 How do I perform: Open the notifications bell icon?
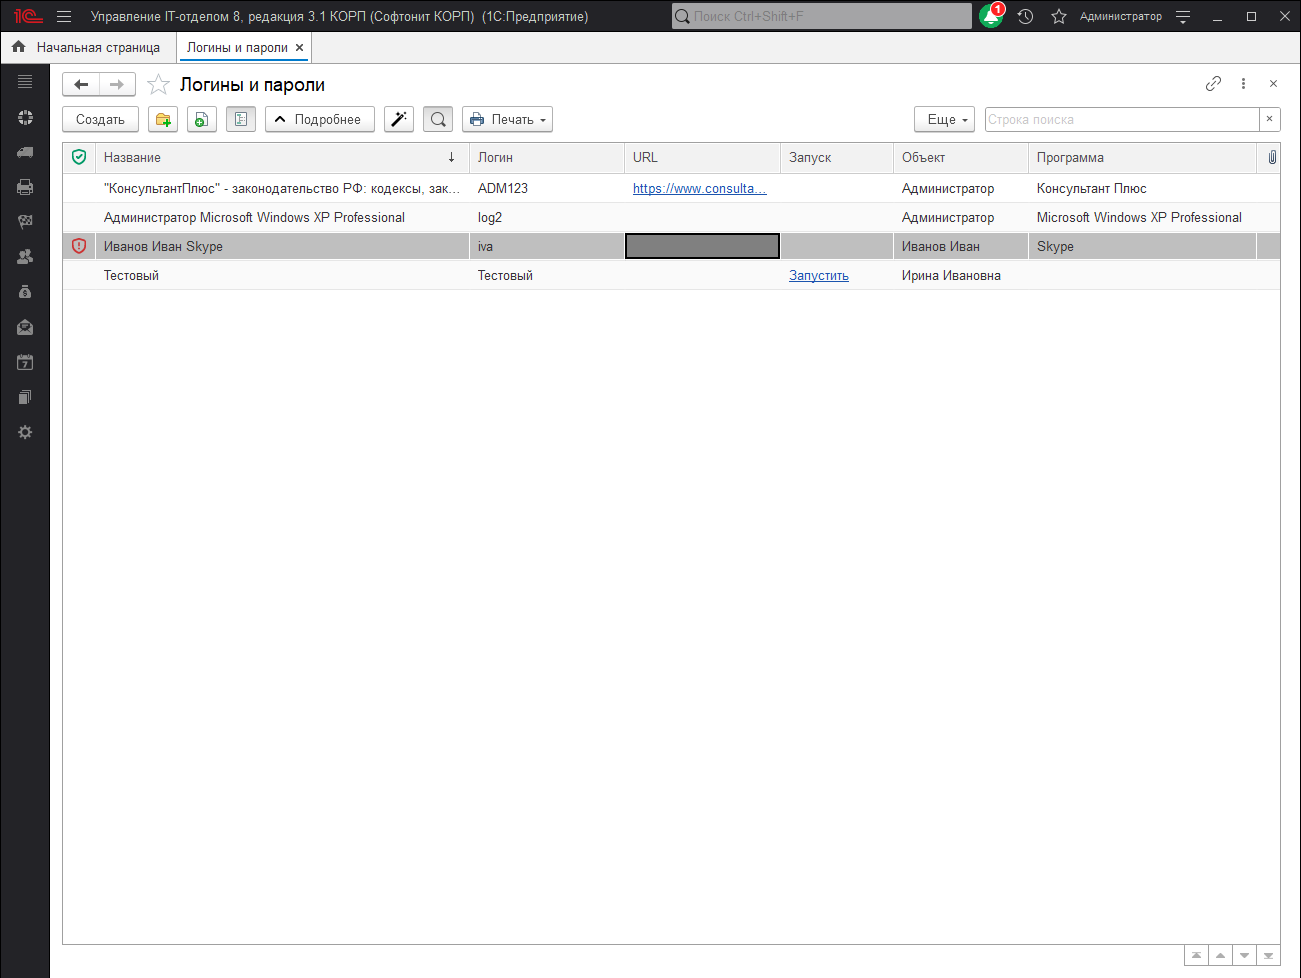[x=990, y=17]
